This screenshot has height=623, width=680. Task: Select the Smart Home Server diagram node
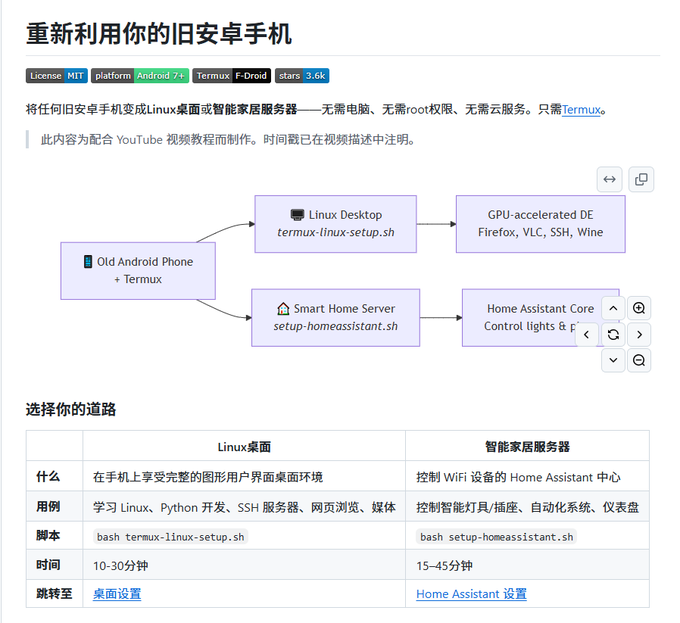coord(336,317)
